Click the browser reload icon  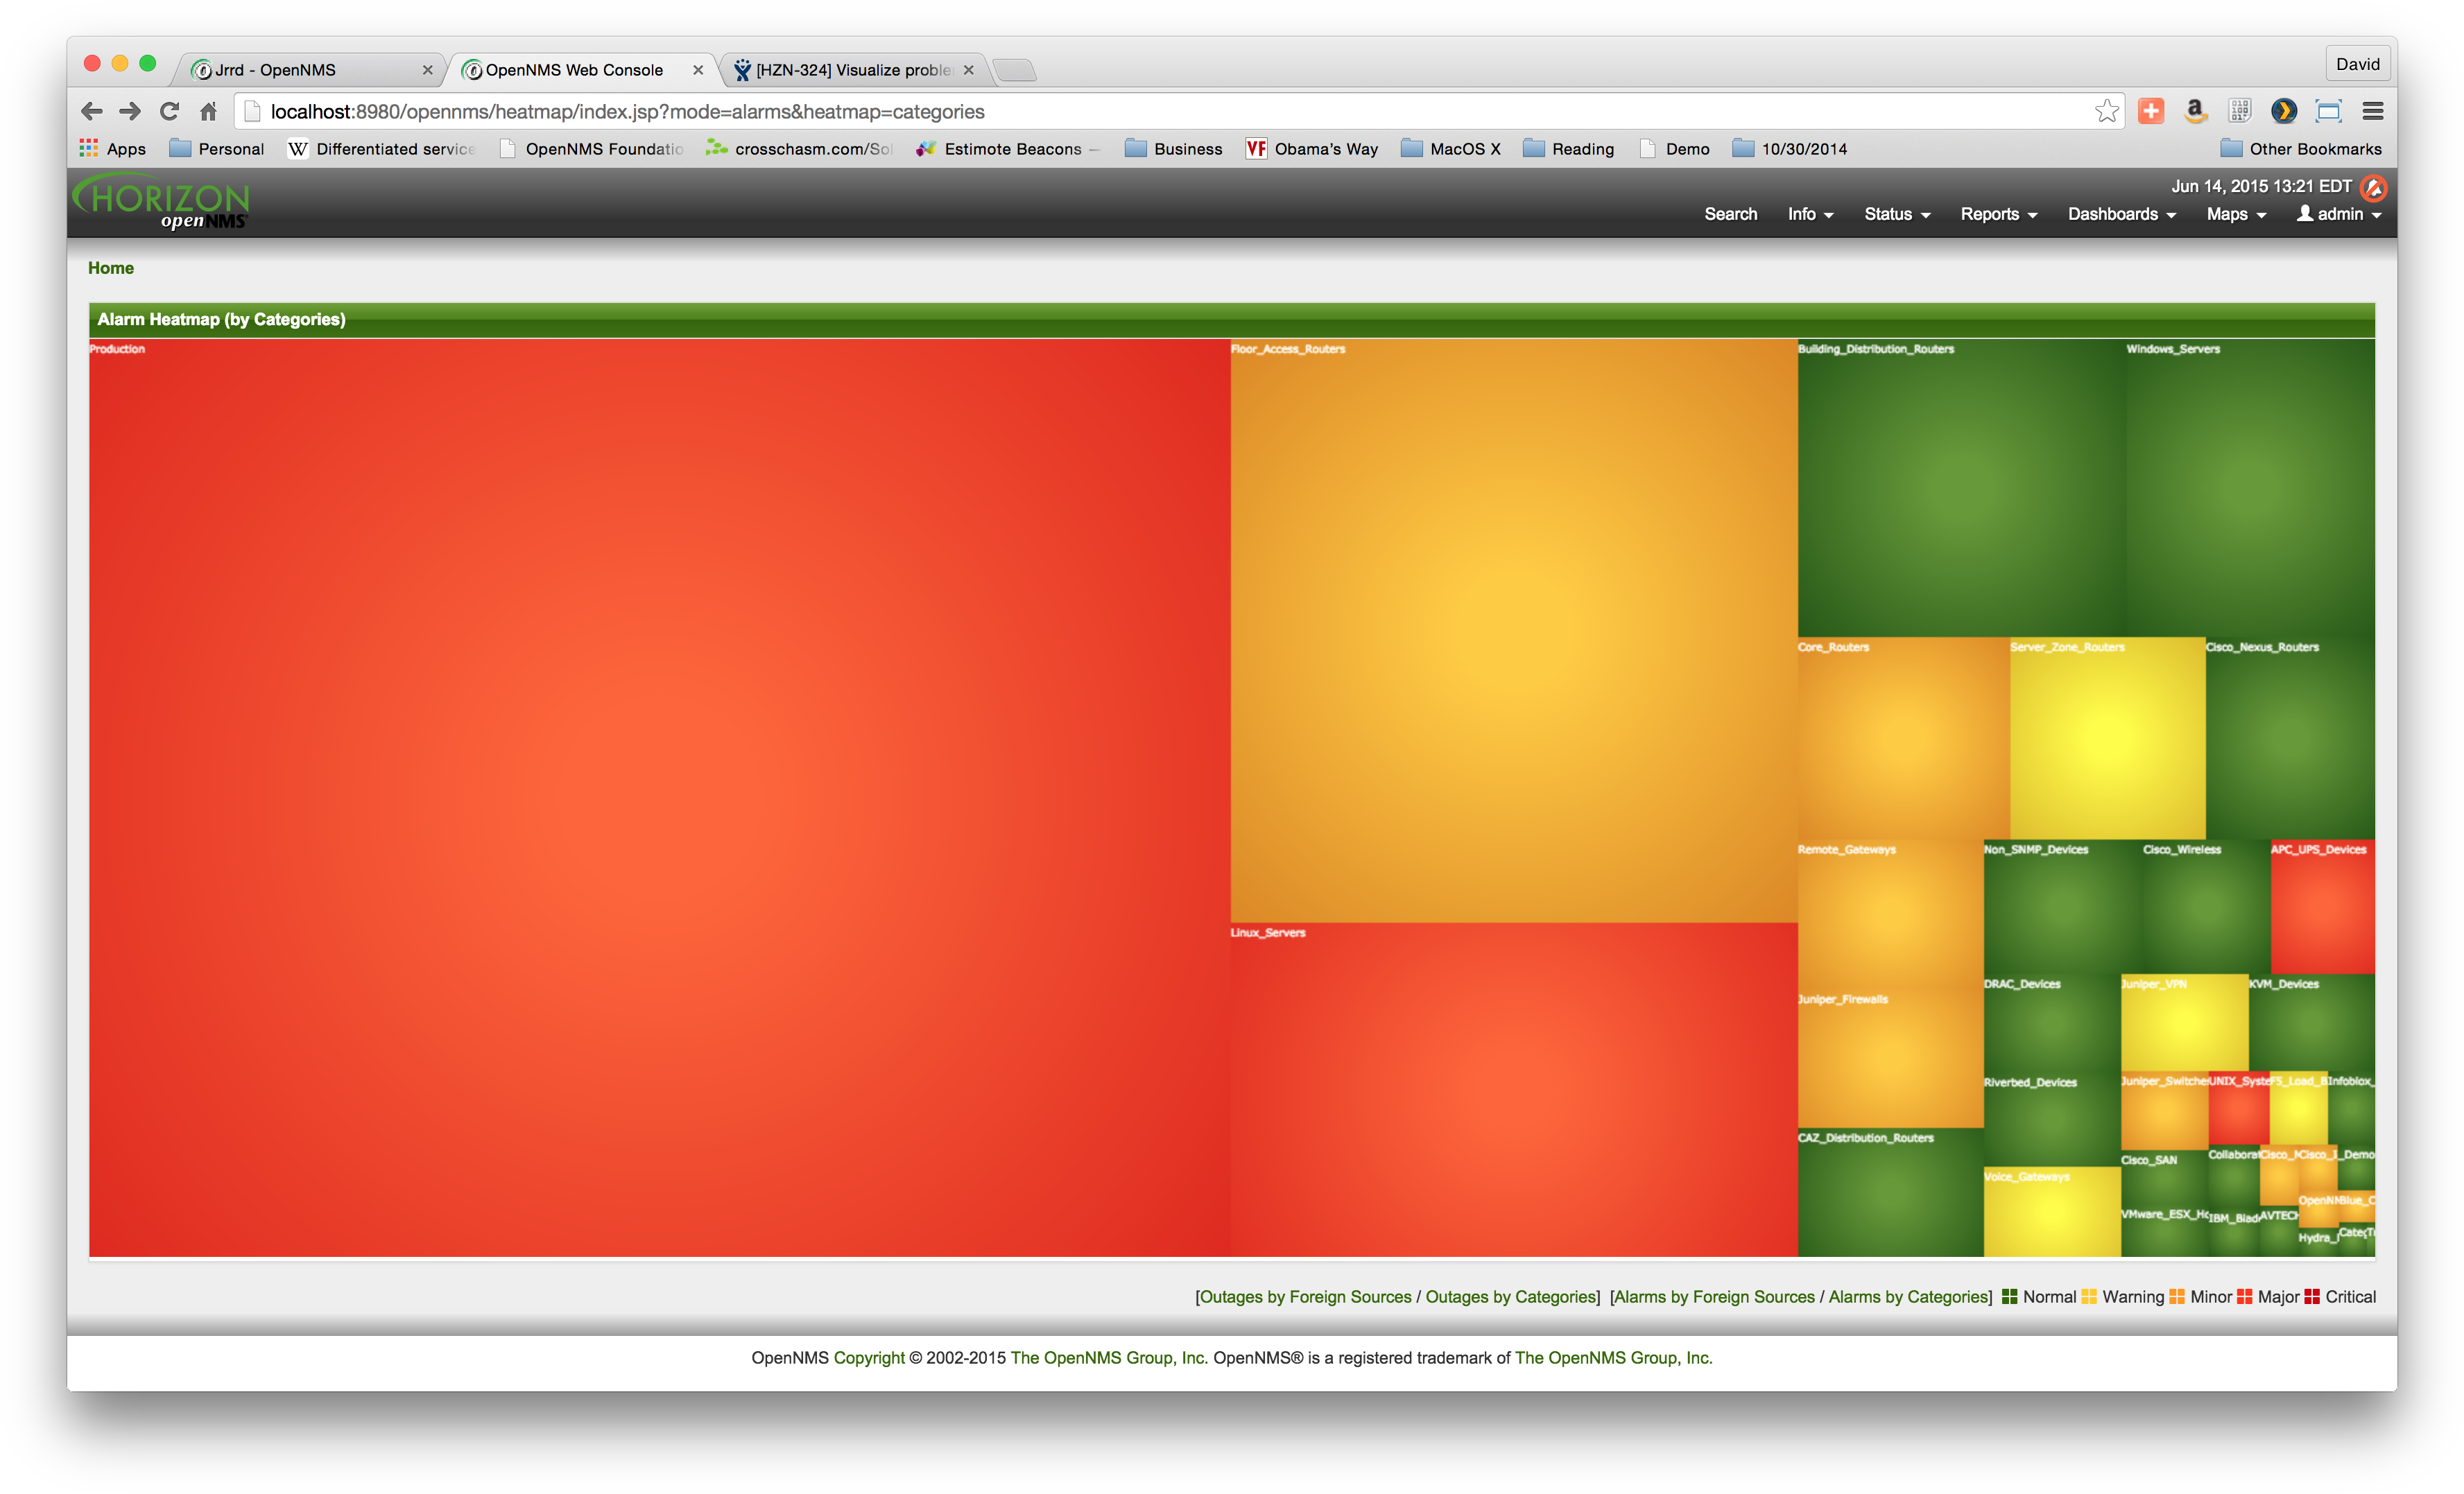169,111
